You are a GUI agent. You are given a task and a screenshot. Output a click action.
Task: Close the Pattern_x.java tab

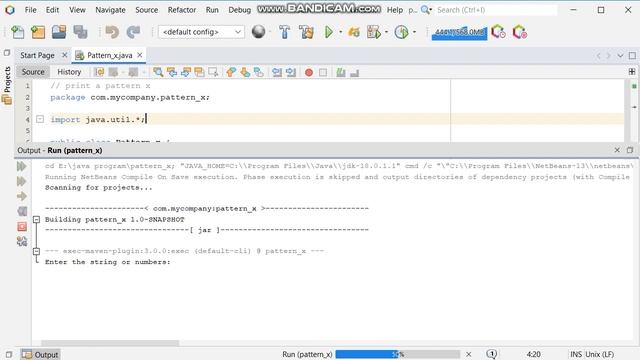point(140,55)
